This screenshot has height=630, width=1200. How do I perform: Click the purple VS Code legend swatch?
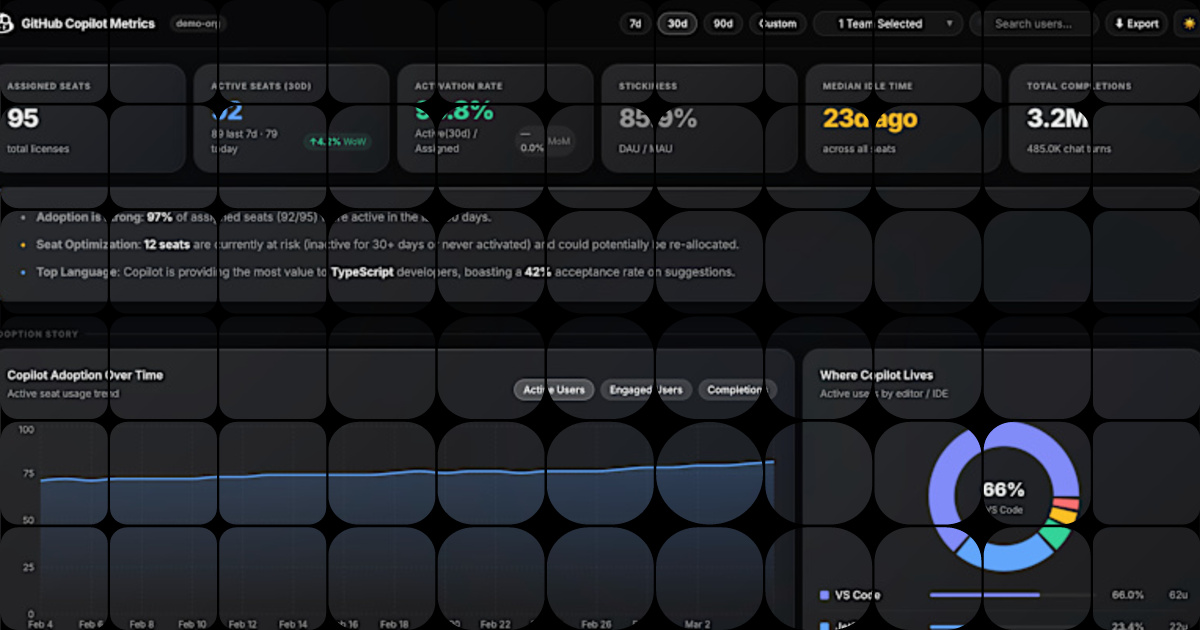coord(824,595)
